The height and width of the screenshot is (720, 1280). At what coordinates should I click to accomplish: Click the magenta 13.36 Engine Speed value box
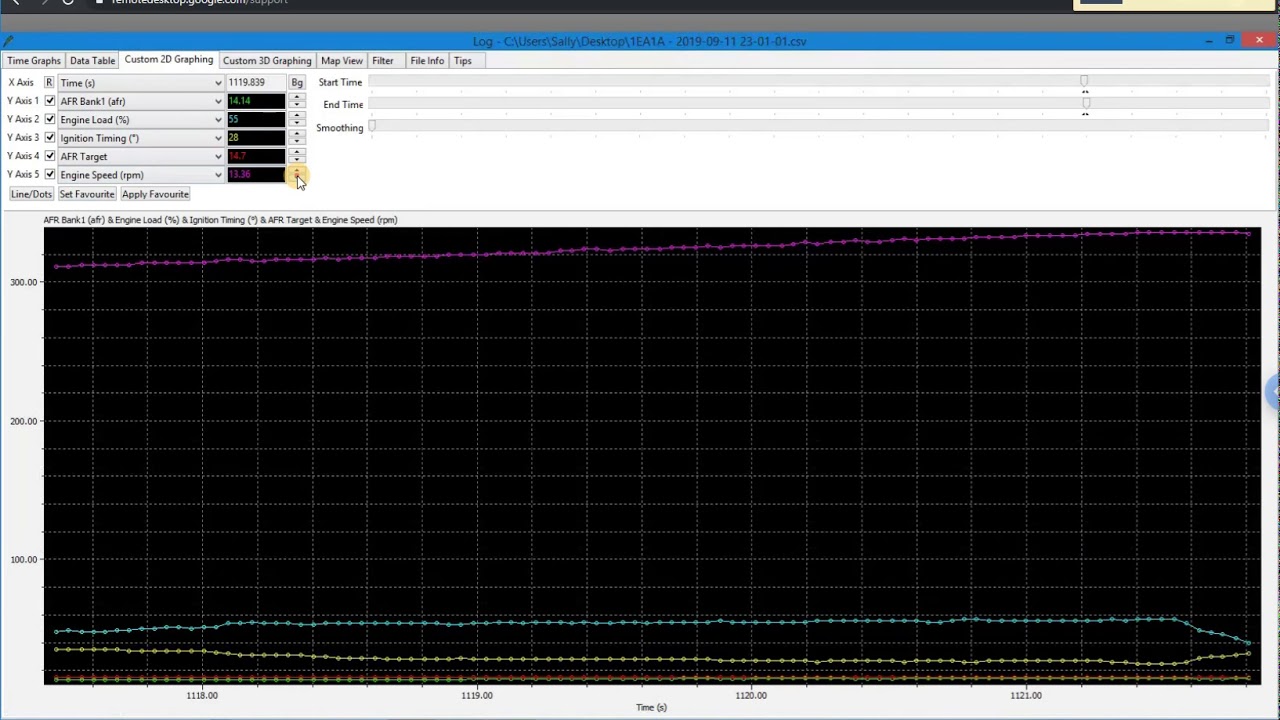point(256,174)
